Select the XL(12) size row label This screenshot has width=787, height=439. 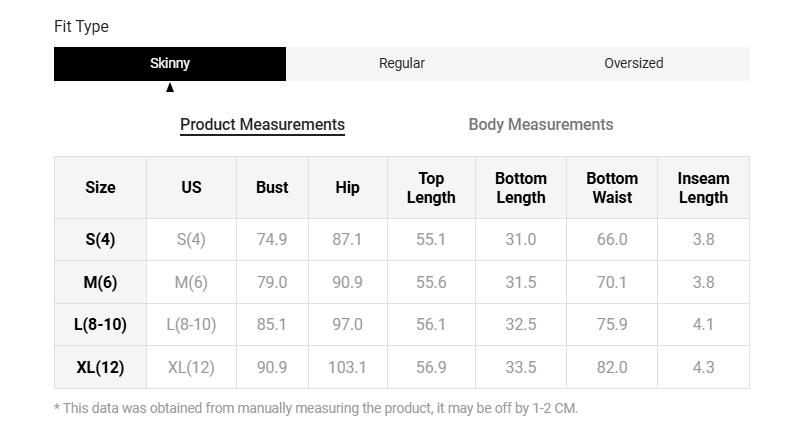(x=100, y=367)
